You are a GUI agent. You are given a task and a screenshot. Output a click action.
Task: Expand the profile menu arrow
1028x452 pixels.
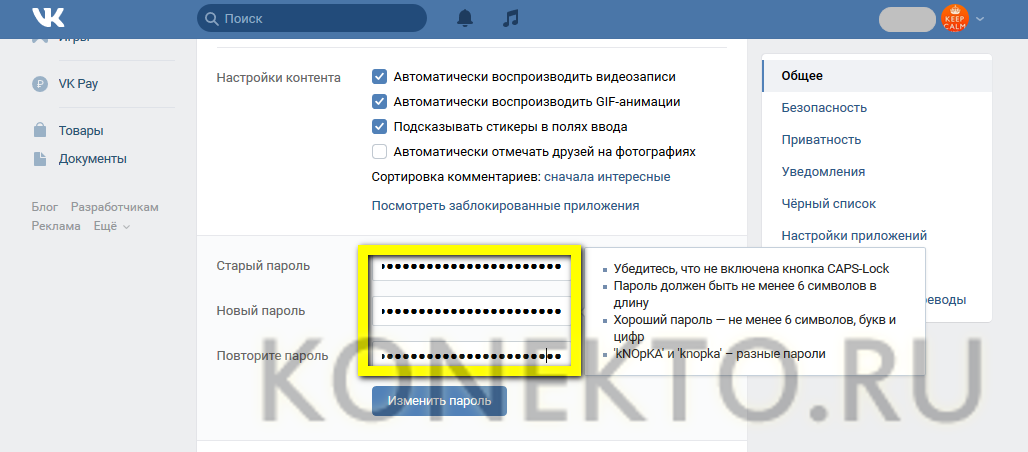[x=980, y=19]
